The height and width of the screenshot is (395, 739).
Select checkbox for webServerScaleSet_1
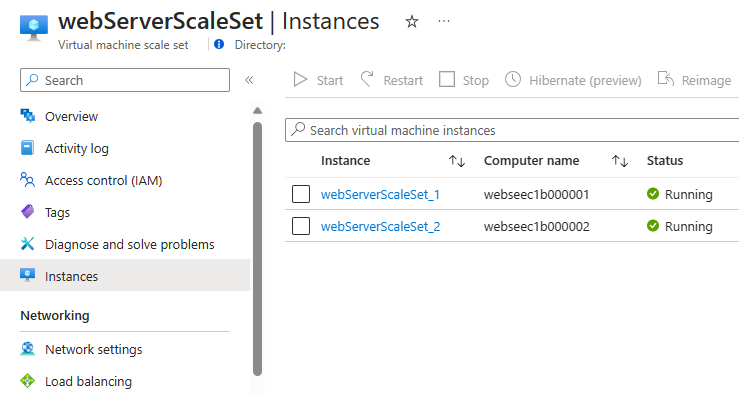pyautogui.click(x=301, y=194)
